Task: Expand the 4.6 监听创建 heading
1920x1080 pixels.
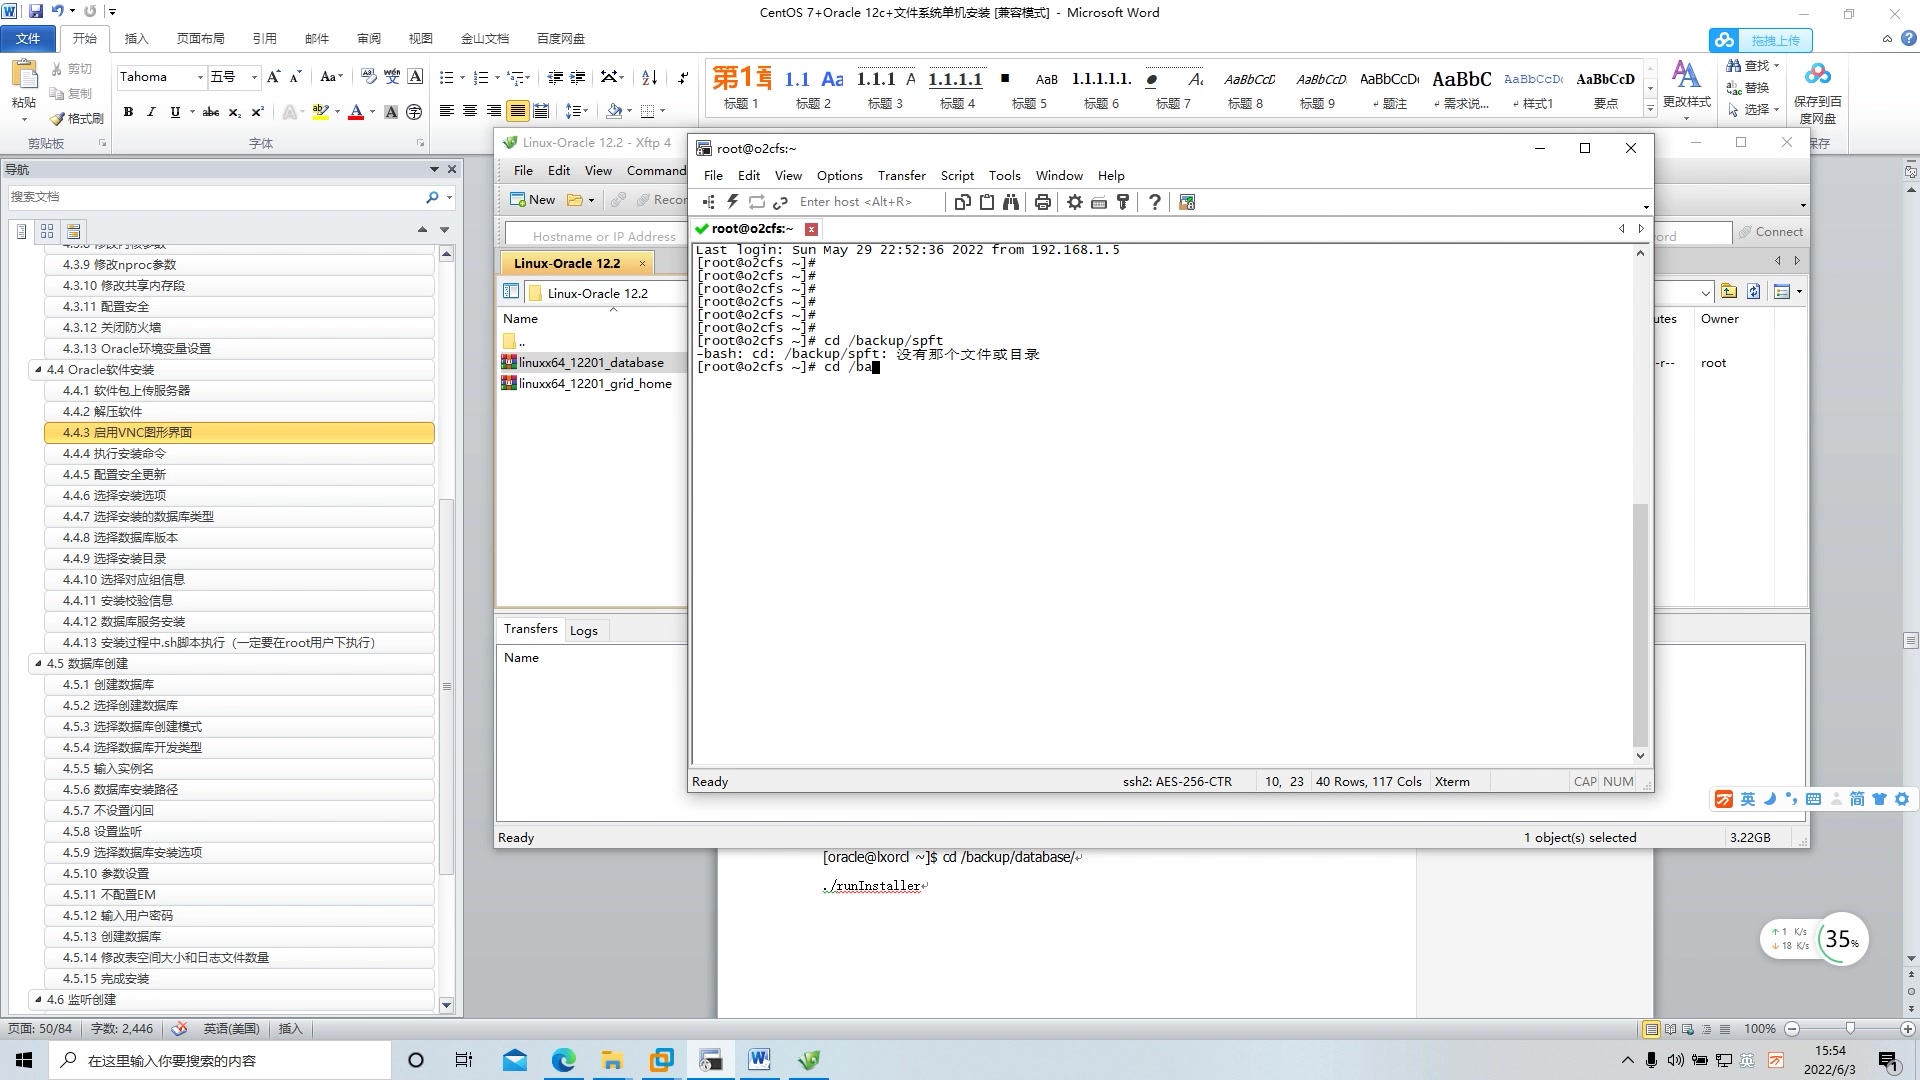Action: 38,1000
